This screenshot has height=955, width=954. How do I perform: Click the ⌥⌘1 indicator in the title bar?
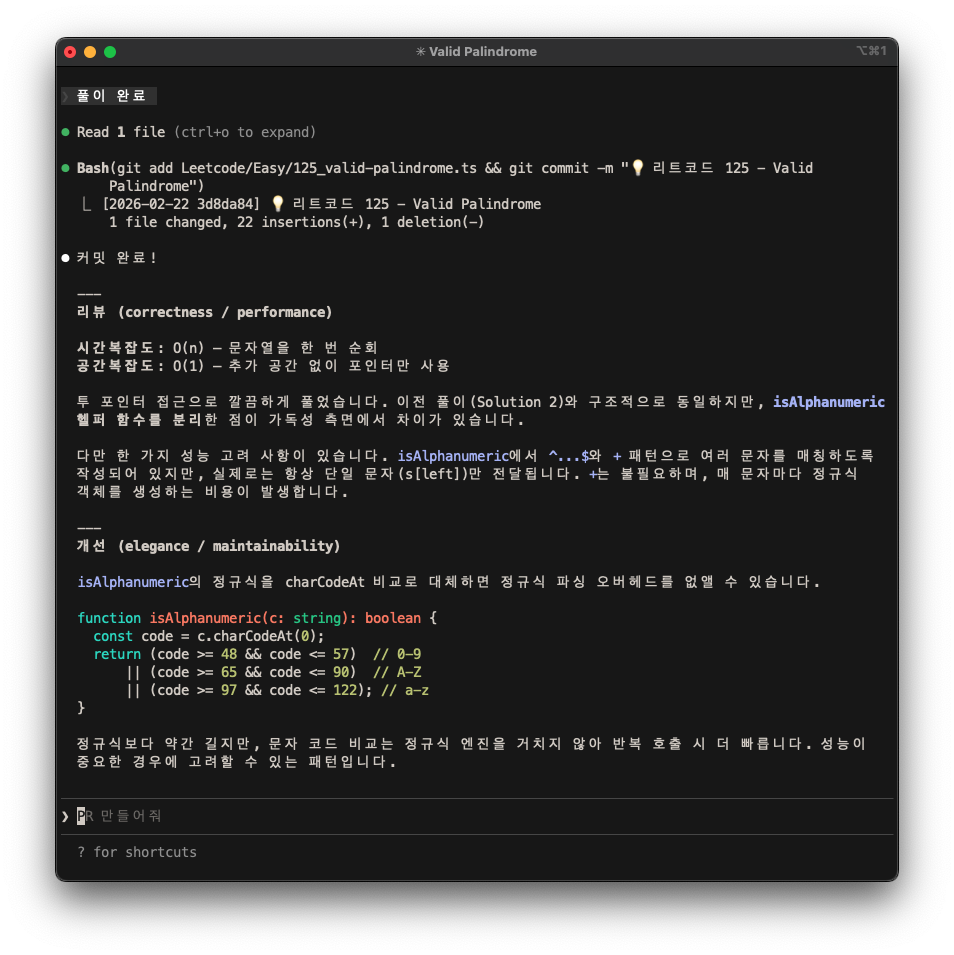[x=871, y=51]
